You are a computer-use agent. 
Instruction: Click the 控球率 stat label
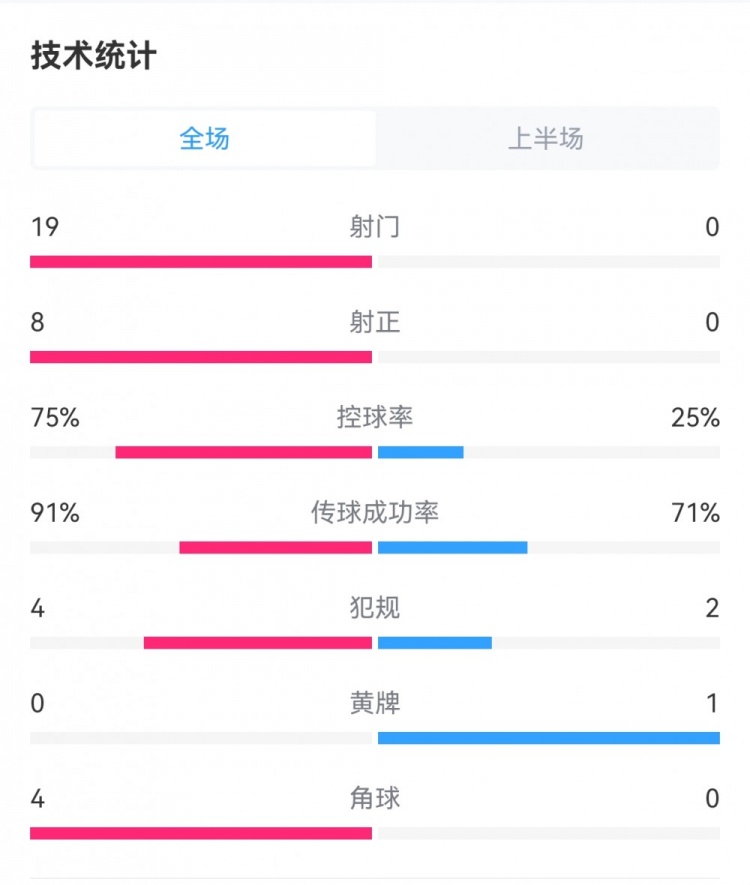tap(375, 417)
